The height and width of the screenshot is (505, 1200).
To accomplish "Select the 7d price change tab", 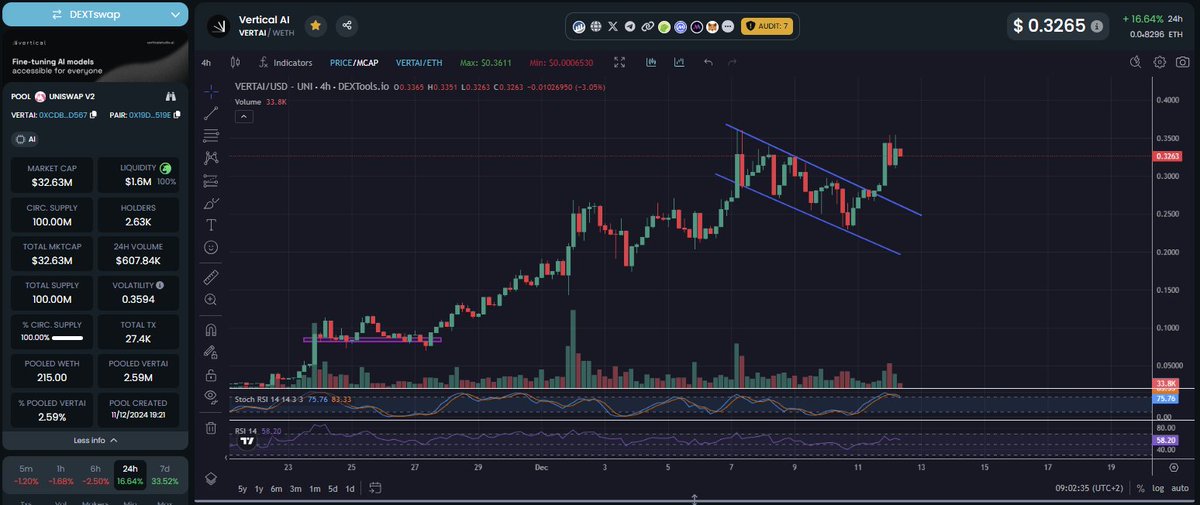I will pyautogui.click(x=165, y=473).
